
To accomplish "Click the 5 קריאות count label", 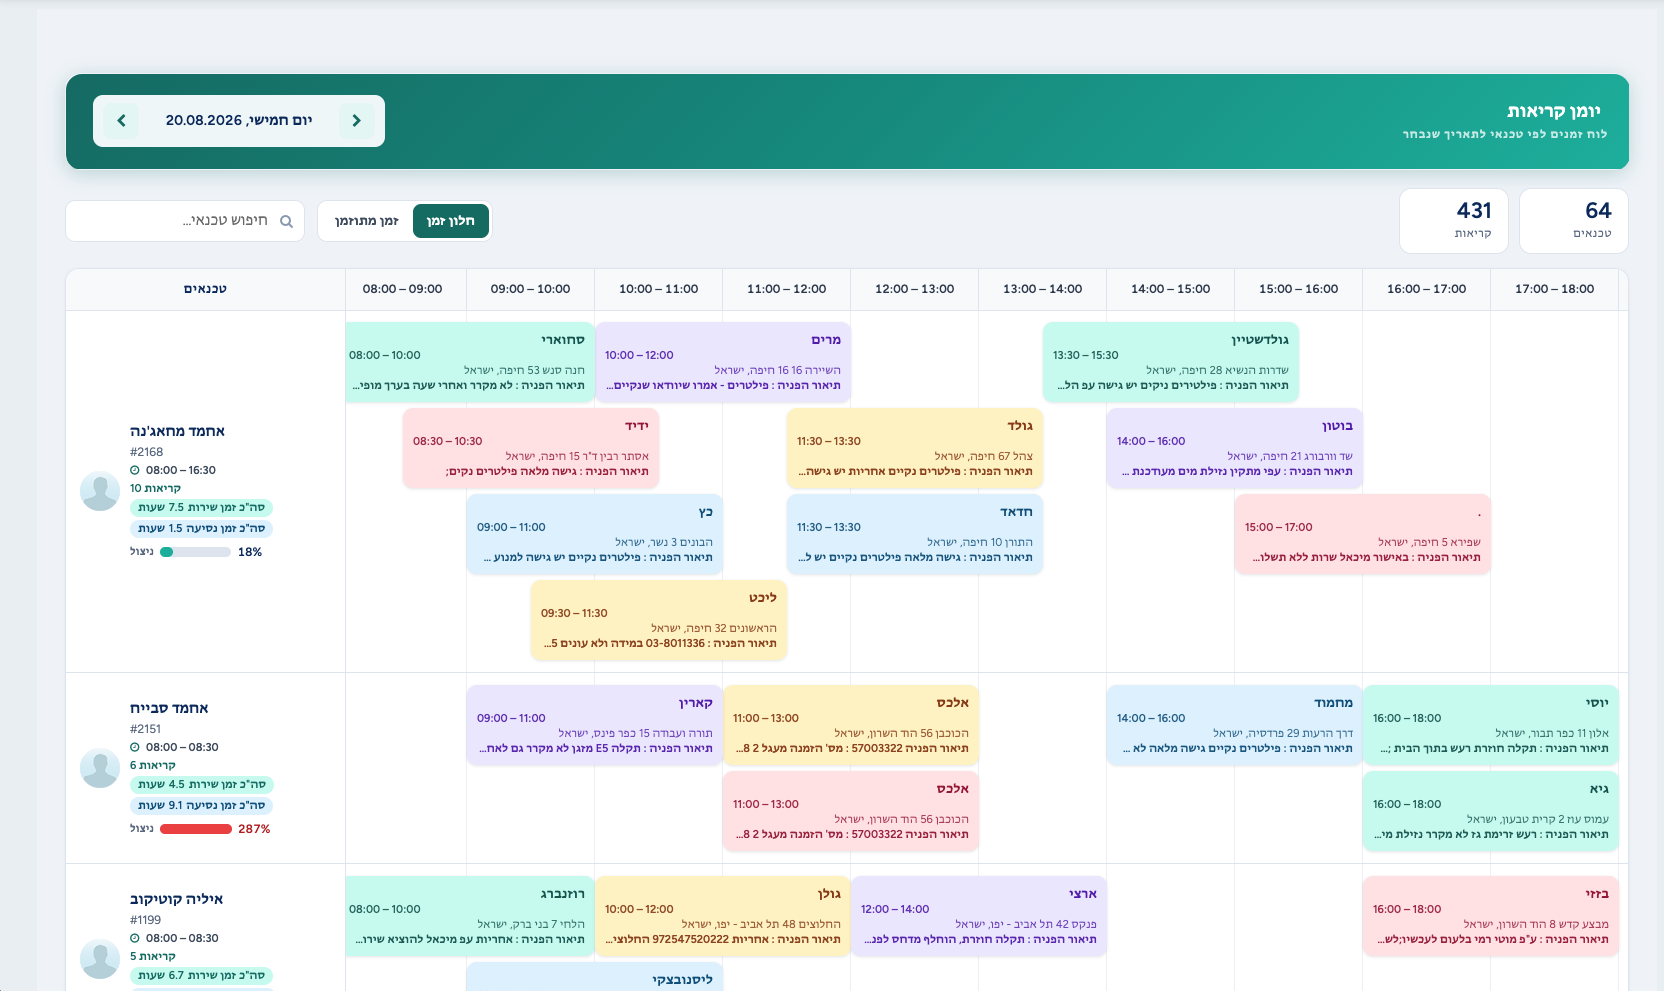I will [153, 957].
